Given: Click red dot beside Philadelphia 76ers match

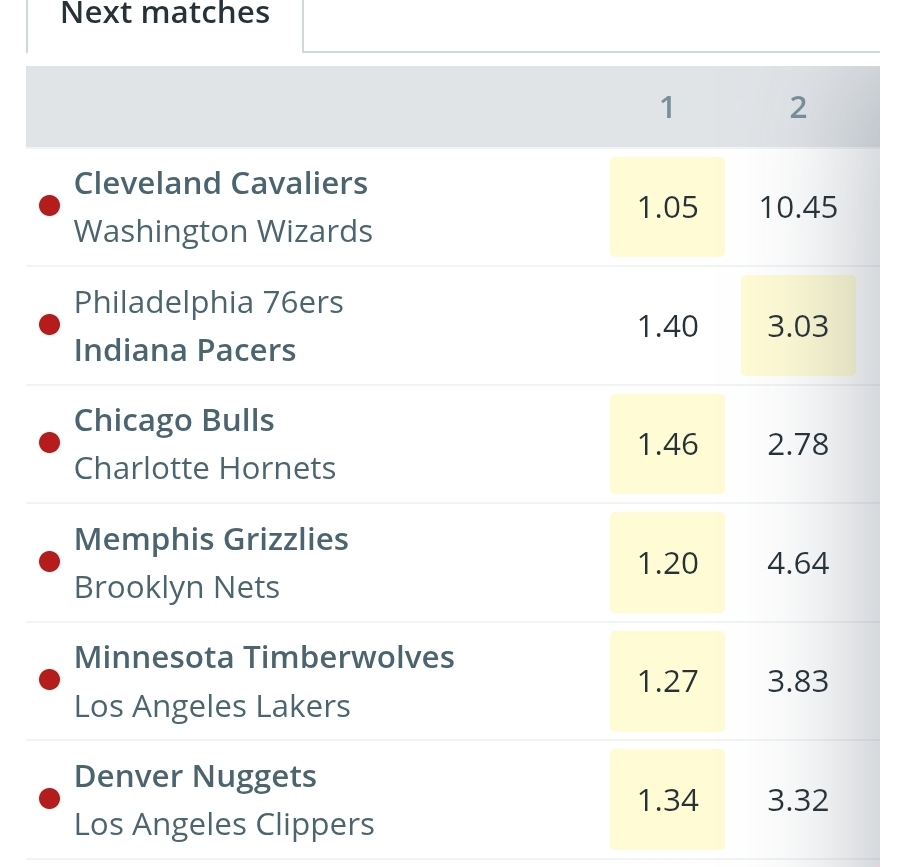Looking at the screenshot, I should coord(49,326).
